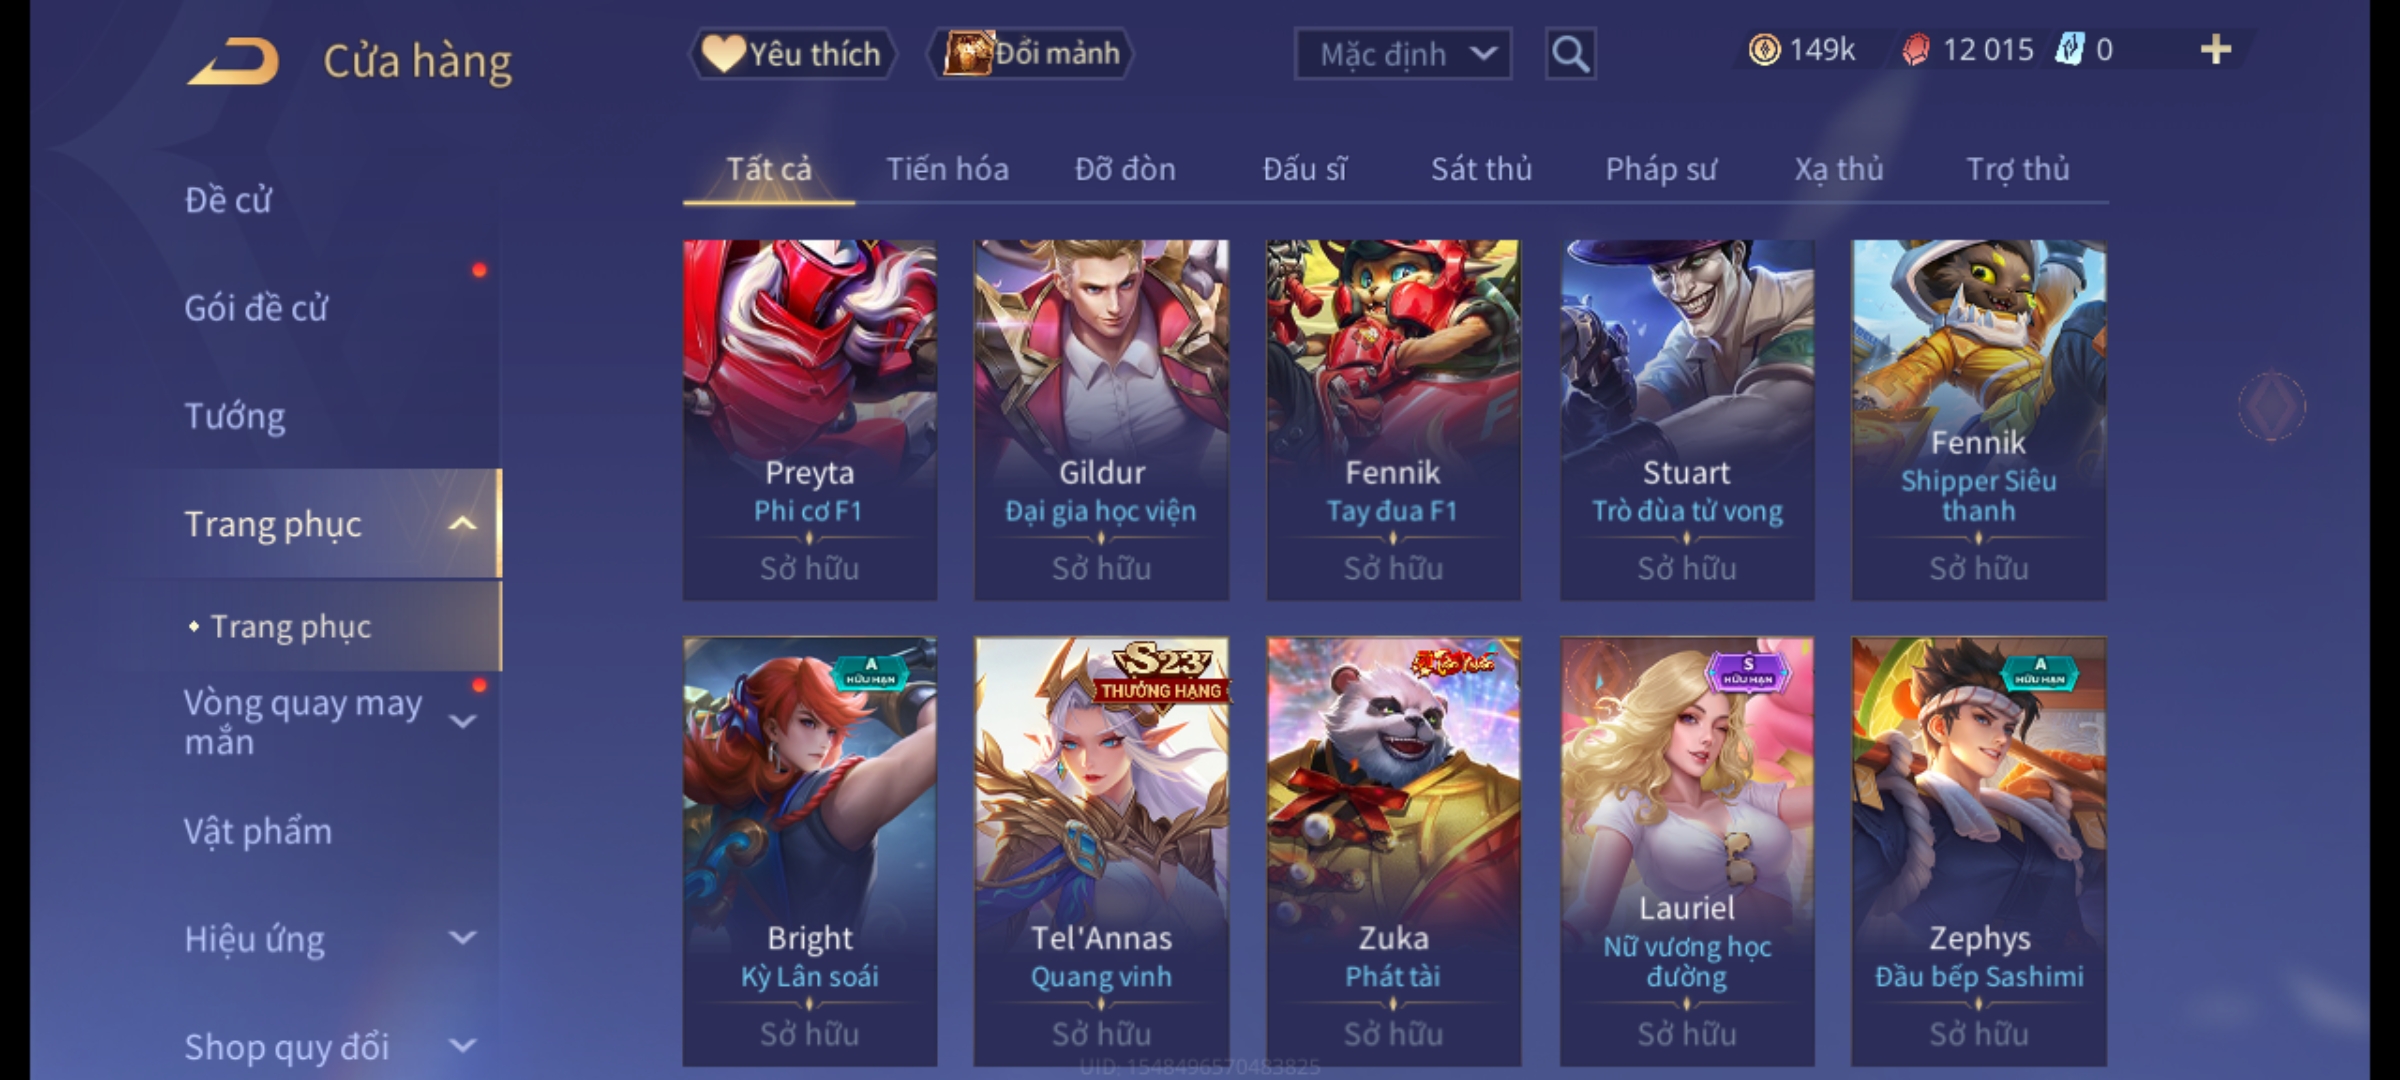Image resolution: width=2400 pixels, height=1080 pixels.
Task: Open the Tướng sidebar menu
Action: click(235, 416)
